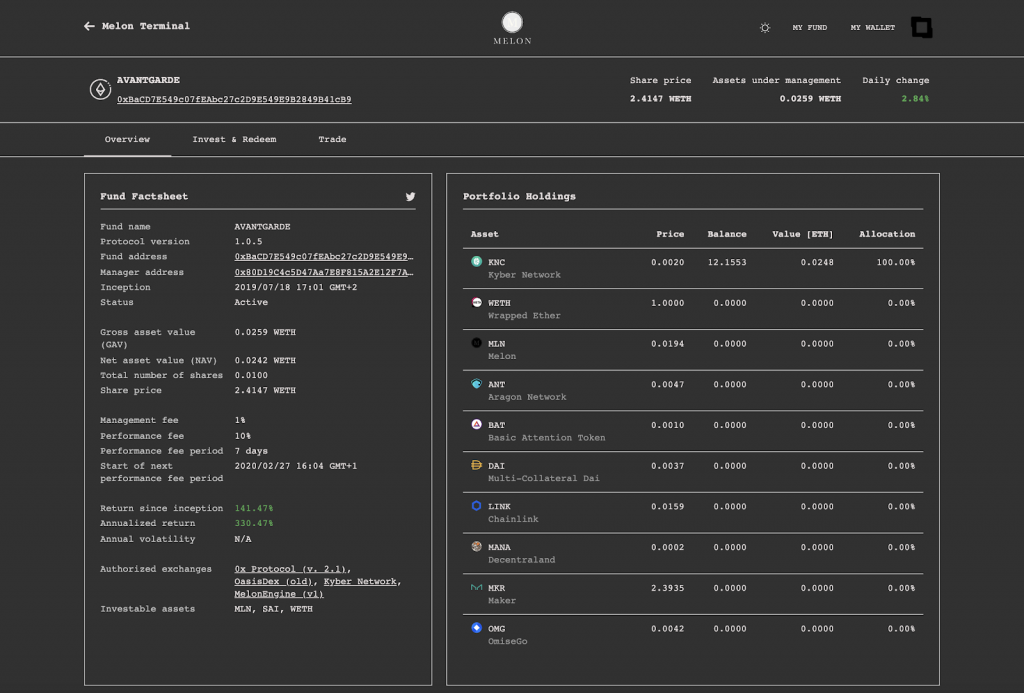The width and height of the screenshot is (1024, 693).
Task: Click the LINK Chainlink token icon
Action: click(477, 506)
